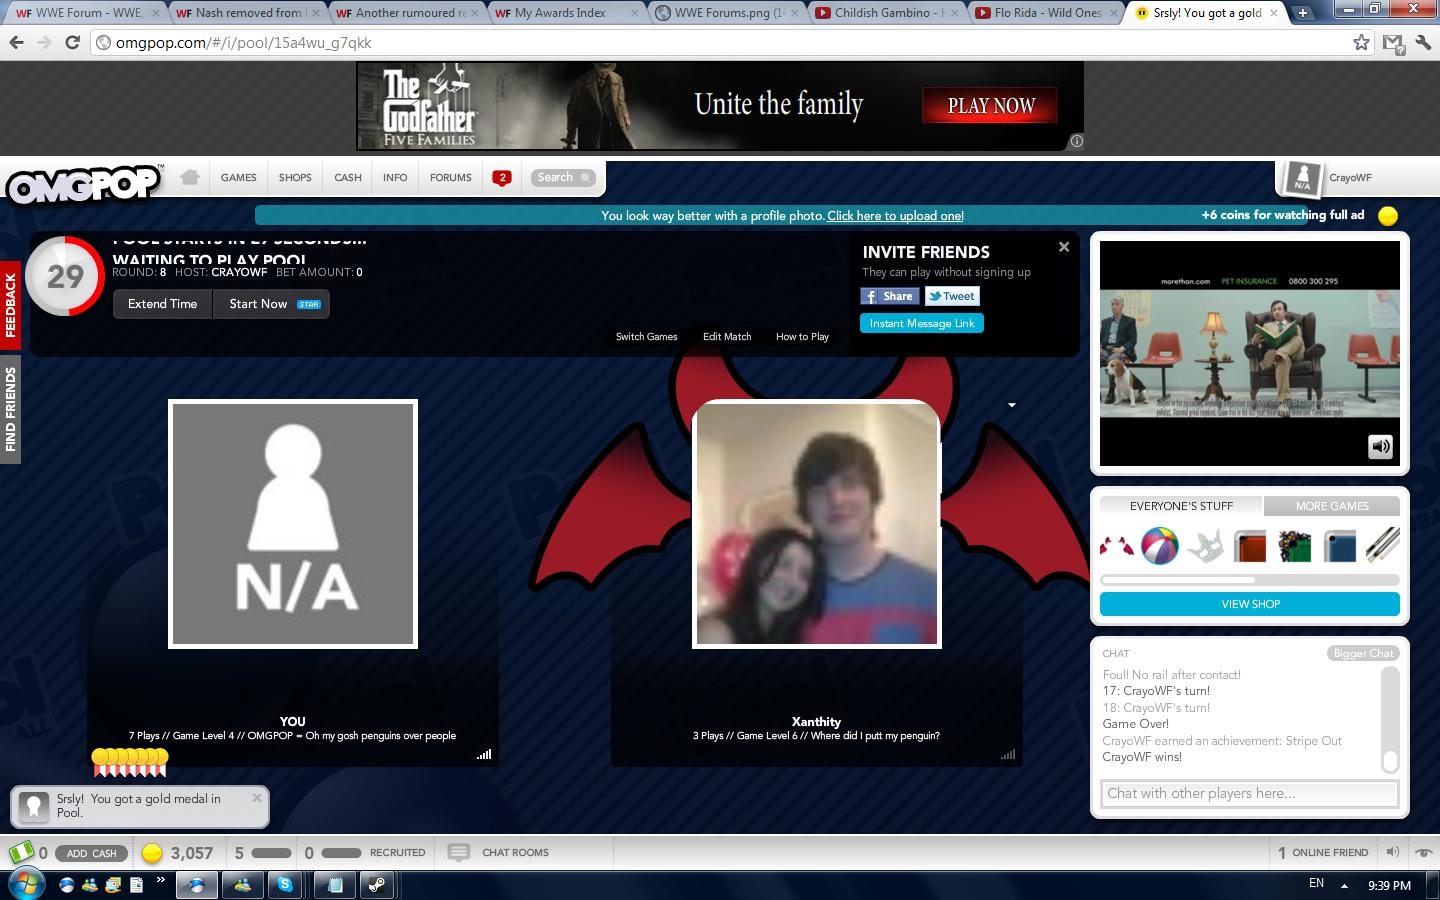Screen dimensions: 1440x900
Task: Select the green flowered pool table item
Action: coord(1295,546)
